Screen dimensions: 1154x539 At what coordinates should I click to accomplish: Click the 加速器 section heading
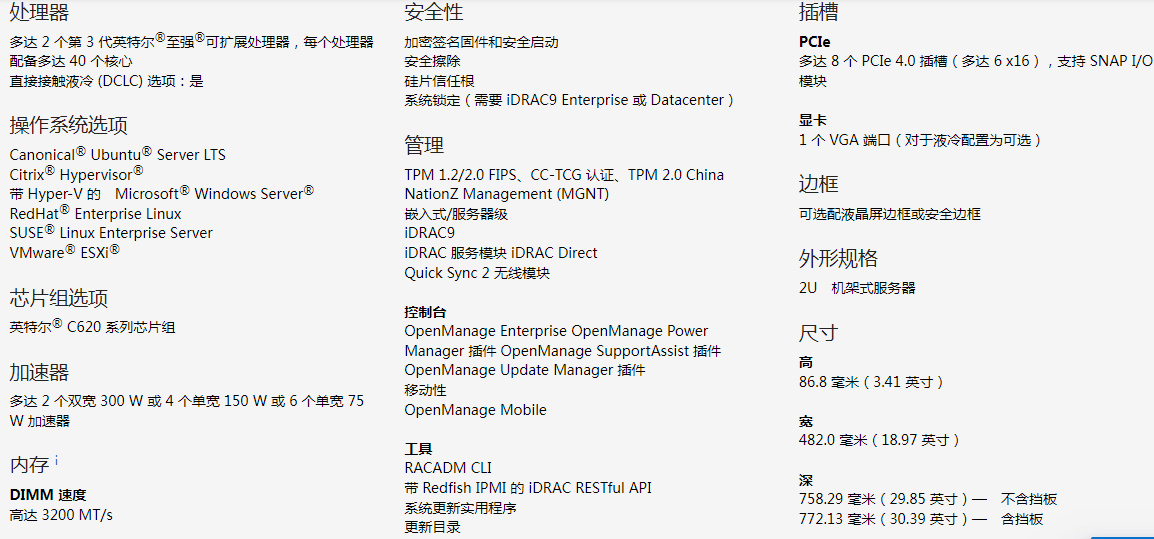coord(39,373)
